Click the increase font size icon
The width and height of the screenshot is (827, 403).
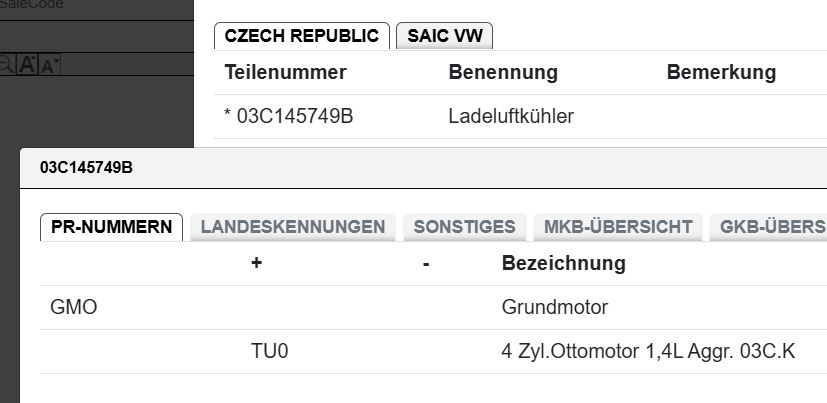point(29,65)
